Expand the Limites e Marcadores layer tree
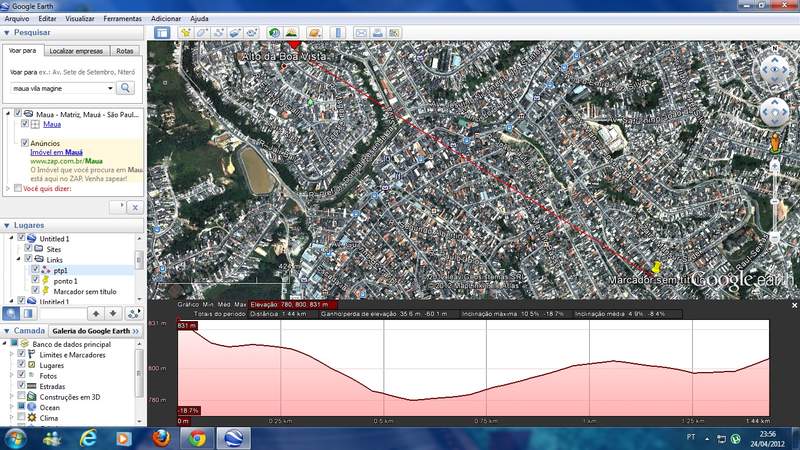 point(11,355)
